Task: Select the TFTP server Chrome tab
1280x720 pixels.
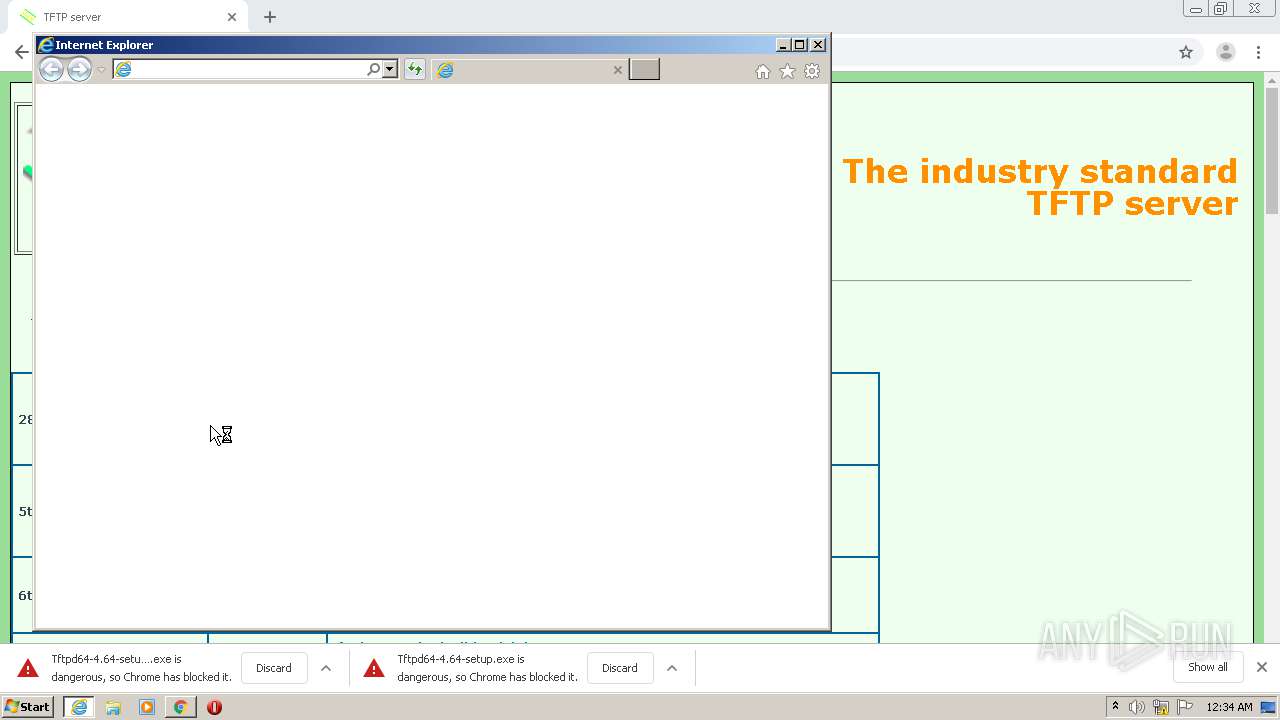Action: tap(128, 17)
